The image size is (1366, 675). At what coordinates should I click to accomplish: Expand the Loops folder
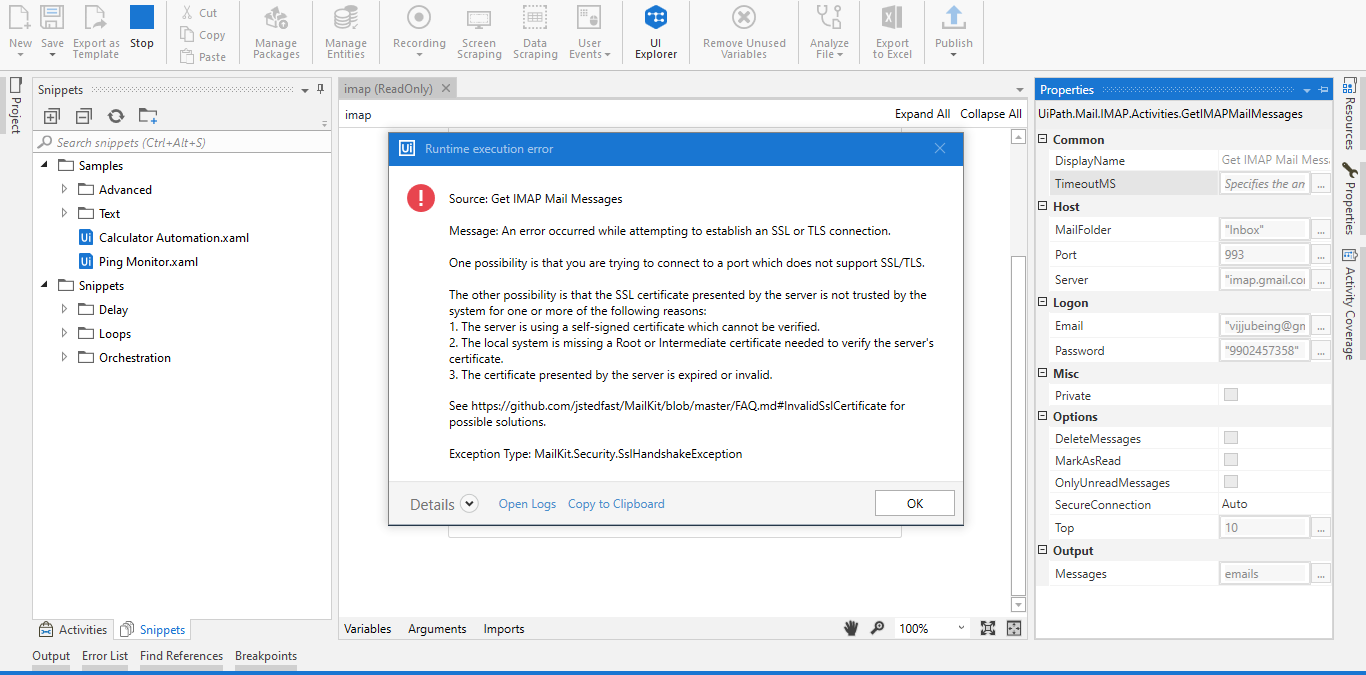point(65,333)
